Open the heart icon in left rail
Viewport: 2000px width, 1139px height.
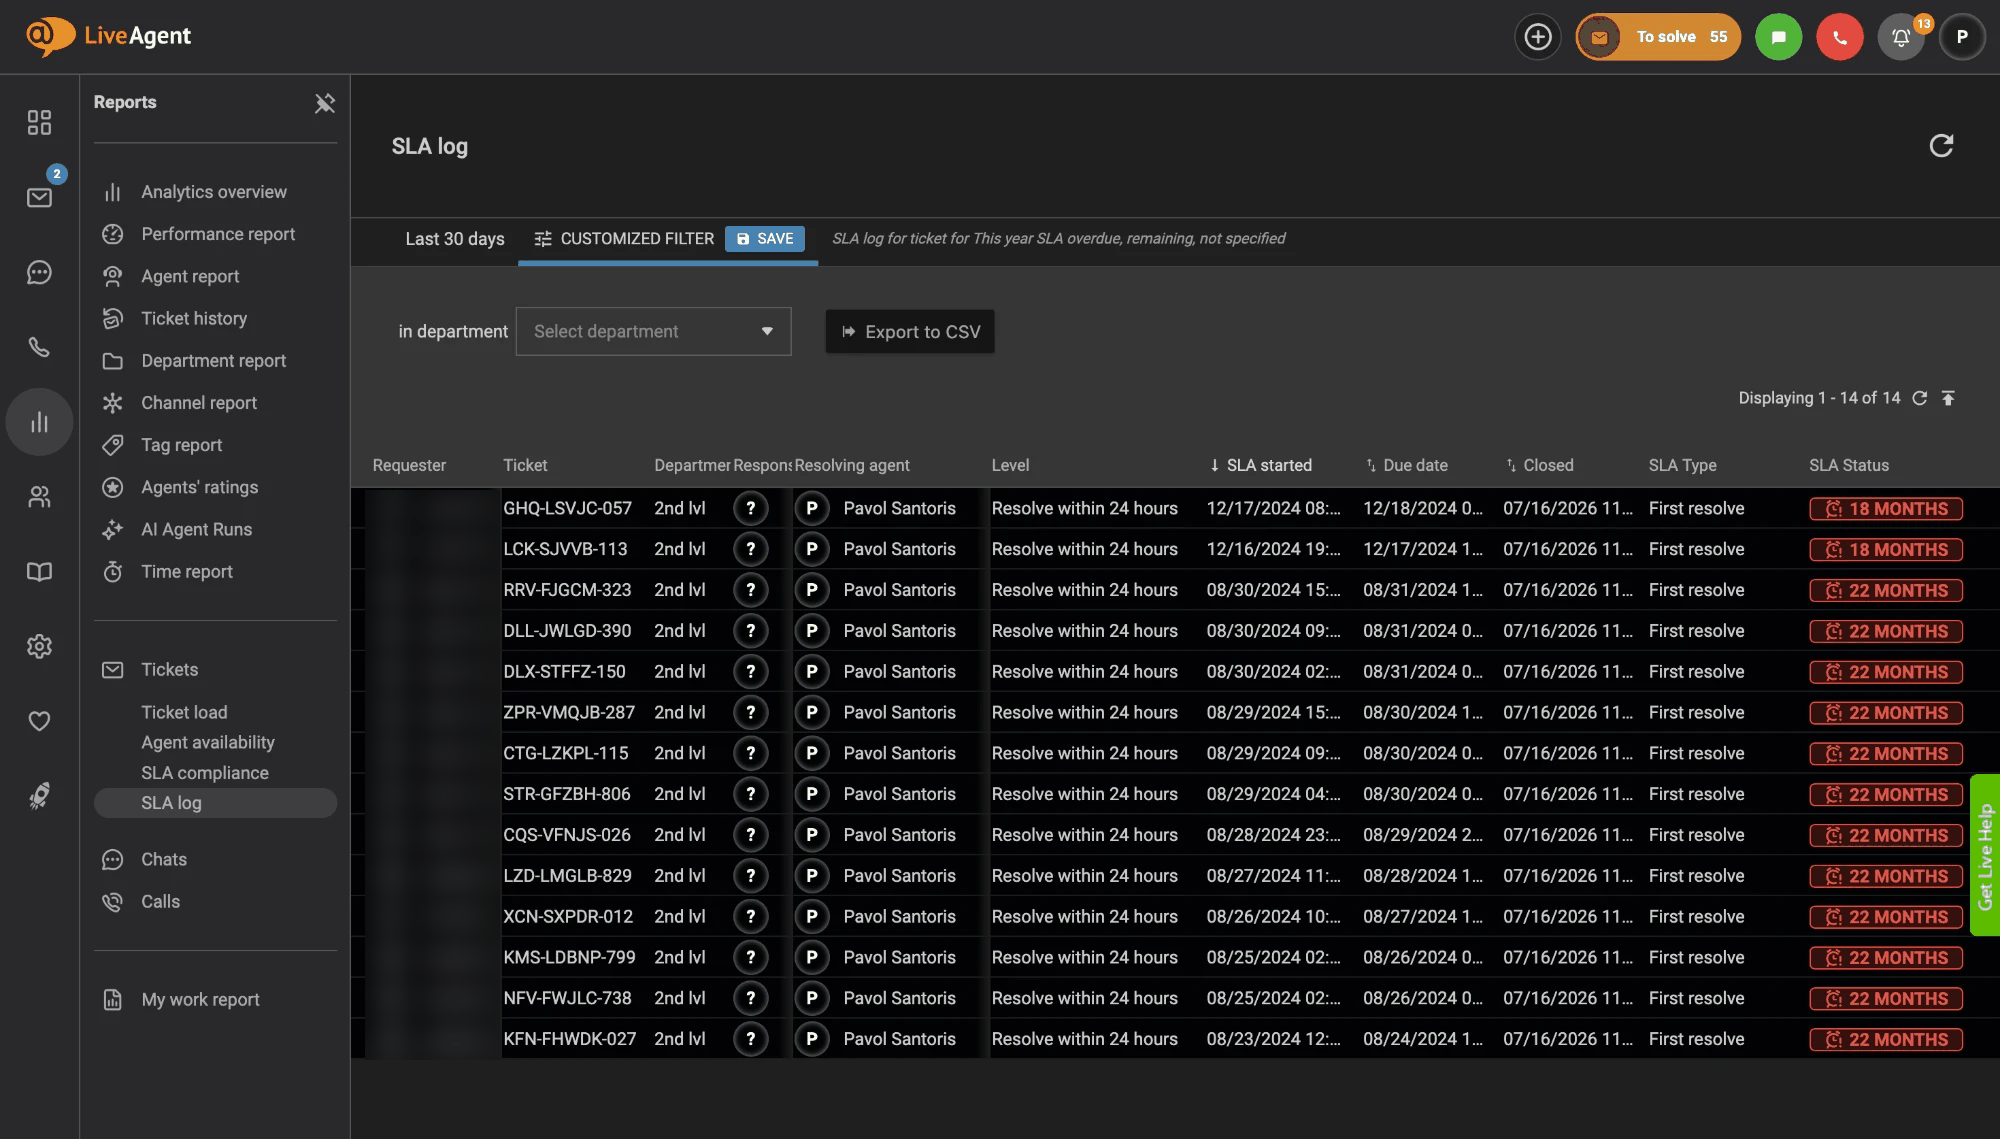[39, 721]
